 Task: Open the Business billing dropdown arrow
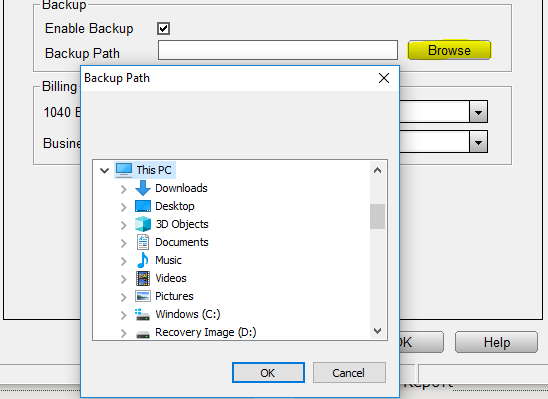click(x=478, y=142)
